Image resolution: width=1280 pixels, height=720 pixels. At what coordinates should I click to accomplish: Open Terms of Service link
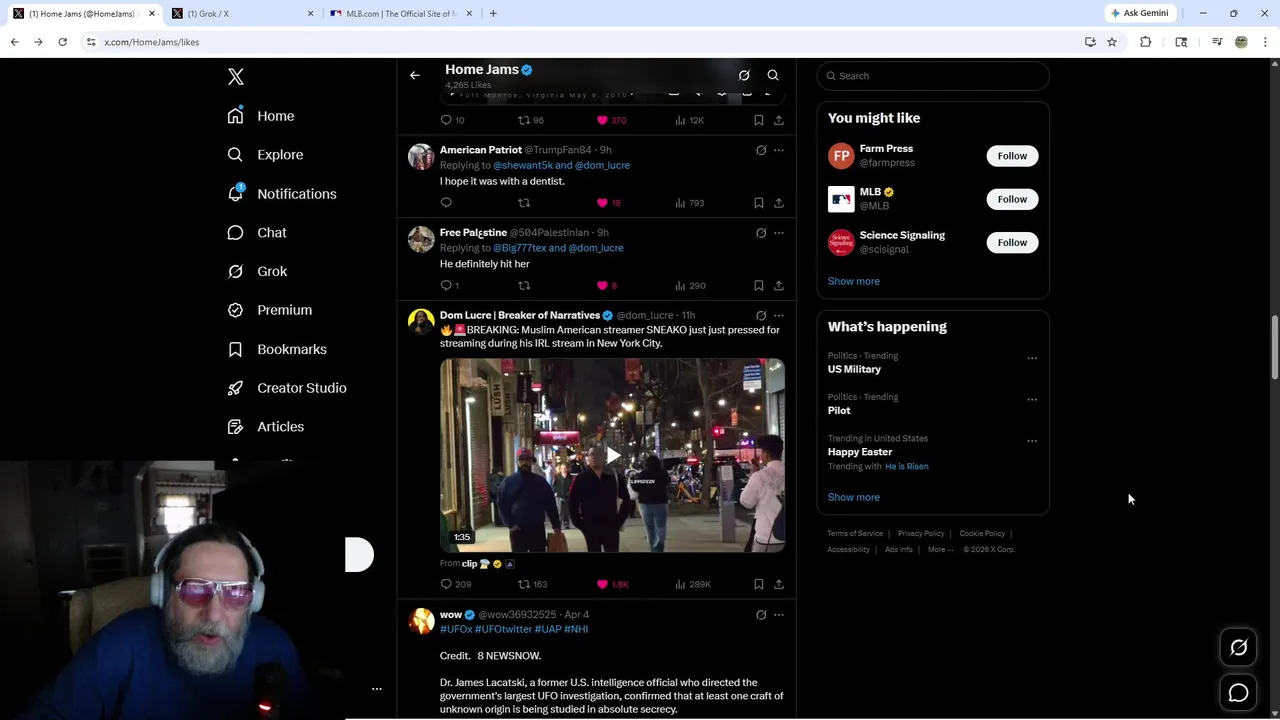coord(855,534)
